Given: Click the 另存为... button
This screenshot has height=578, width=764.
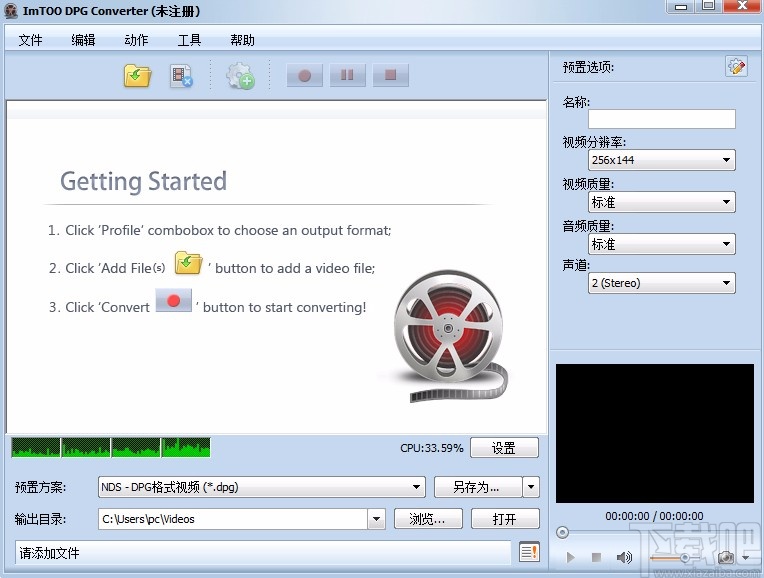Looking at the screenshot, I should (x=478, y=487).
